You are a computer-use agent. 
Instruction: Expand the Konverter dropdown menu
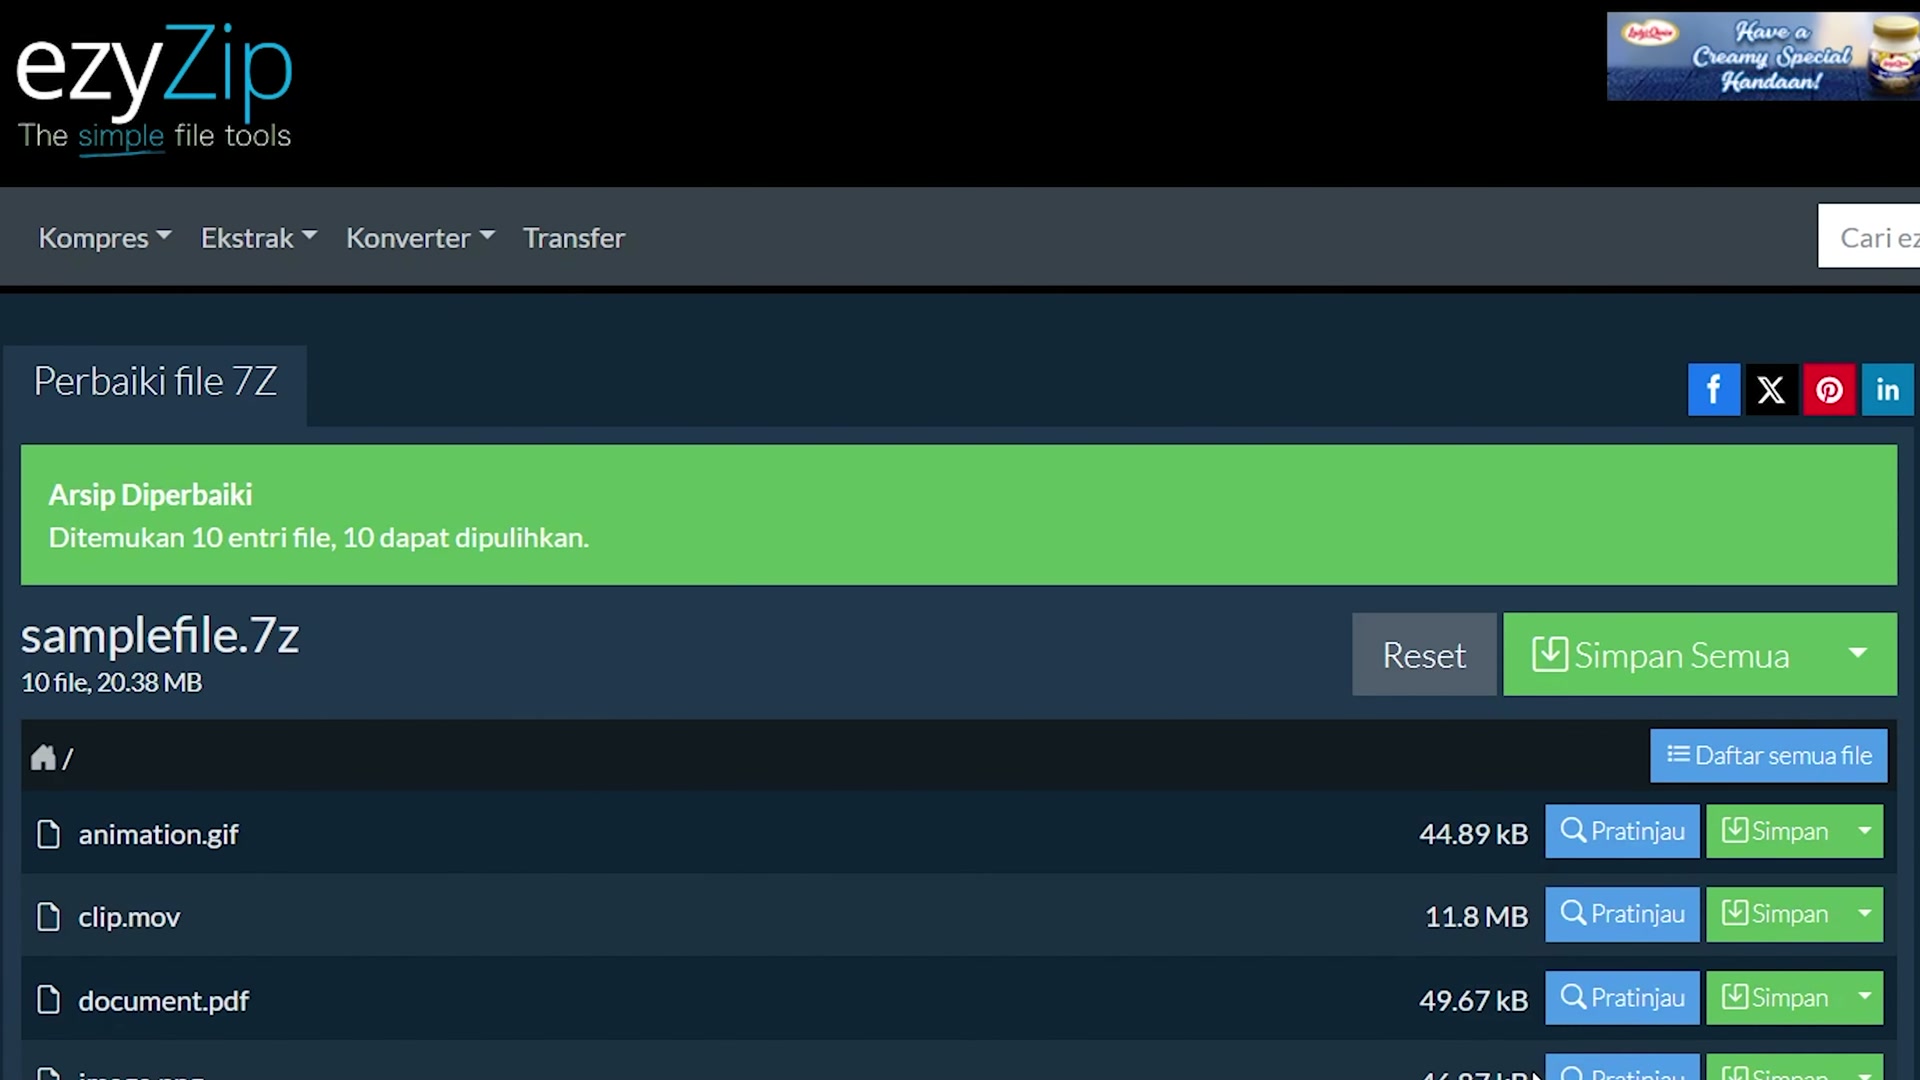419,238
